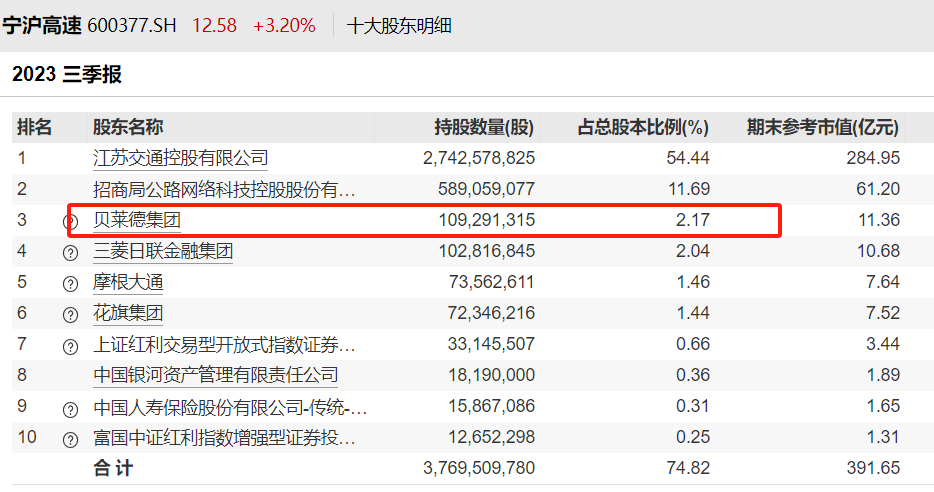This screenshot has width=934, height=492.
Task: Open 中国银河资产管理有限责任公司 link
Action: pos(216,375)
